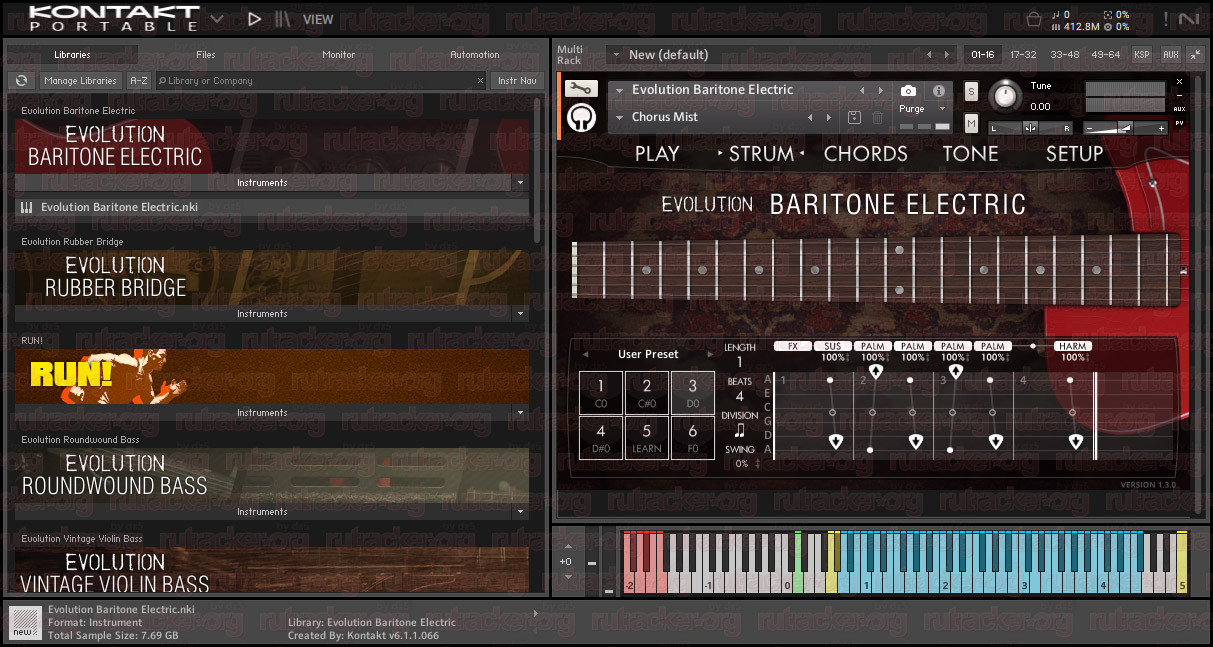Toggle the FX articulation label in strum editor

pos(792,346)
